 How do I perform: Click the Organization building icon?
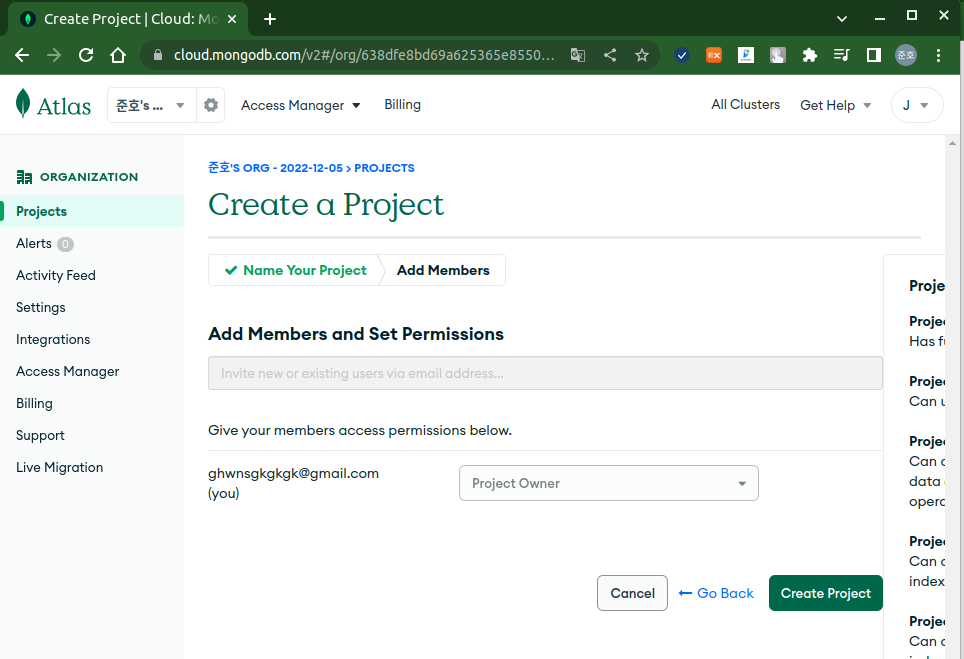(x=24, y=177)
